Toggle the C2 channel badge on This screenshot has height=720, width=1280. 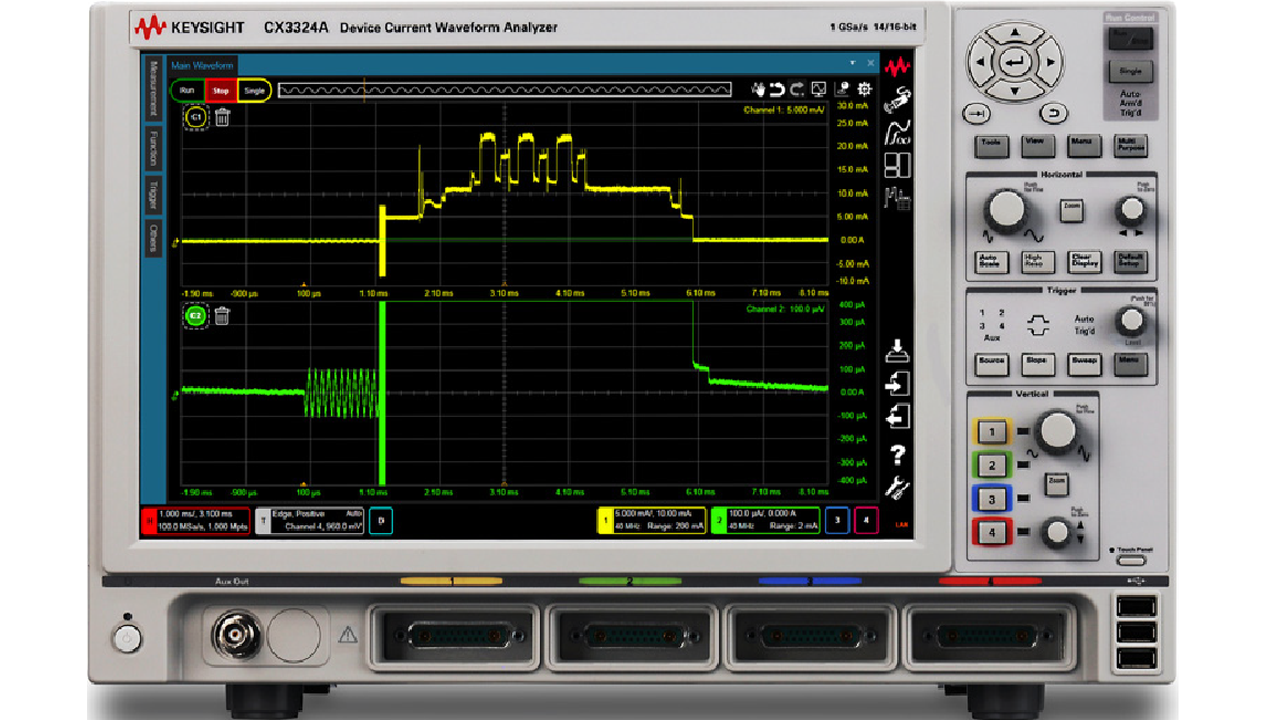tap(194, 315)
